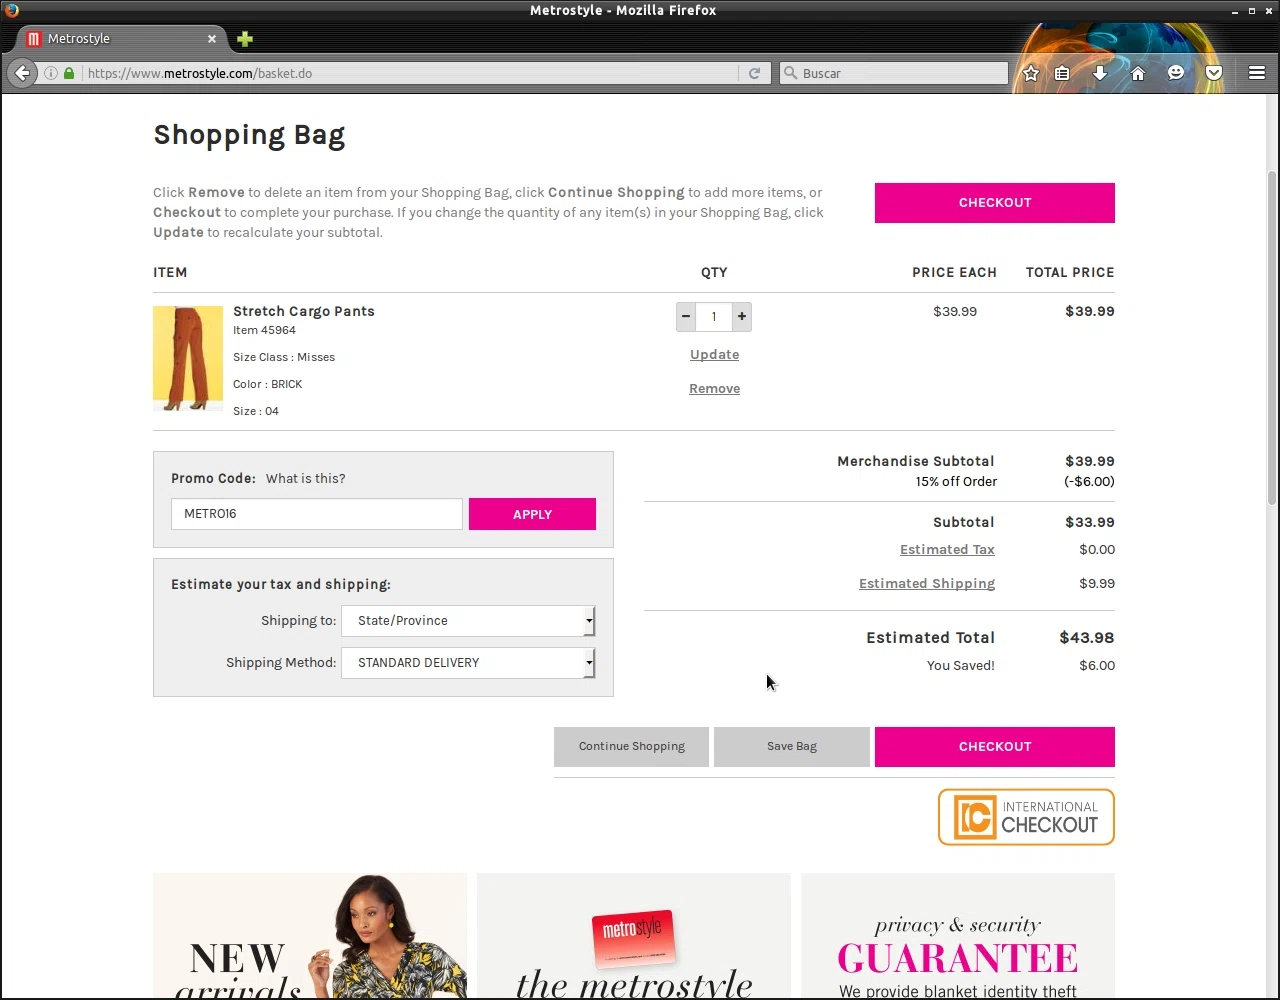Image resolution: width=1280 pixels, height=1000 pixels.
Task: Open the State/Province shipping dropdown
Action: click(x=468, y=621)
